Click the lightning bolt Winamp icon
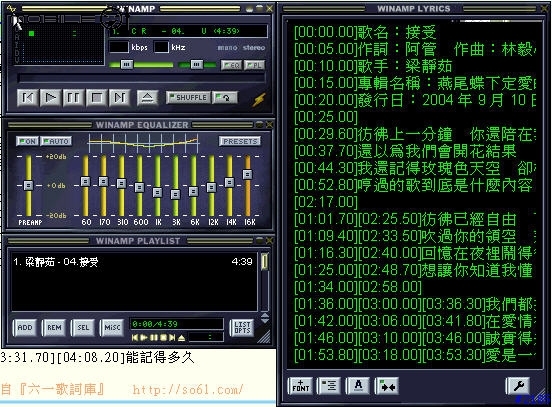This screenshot has width=552, height=407. [259, 100]
